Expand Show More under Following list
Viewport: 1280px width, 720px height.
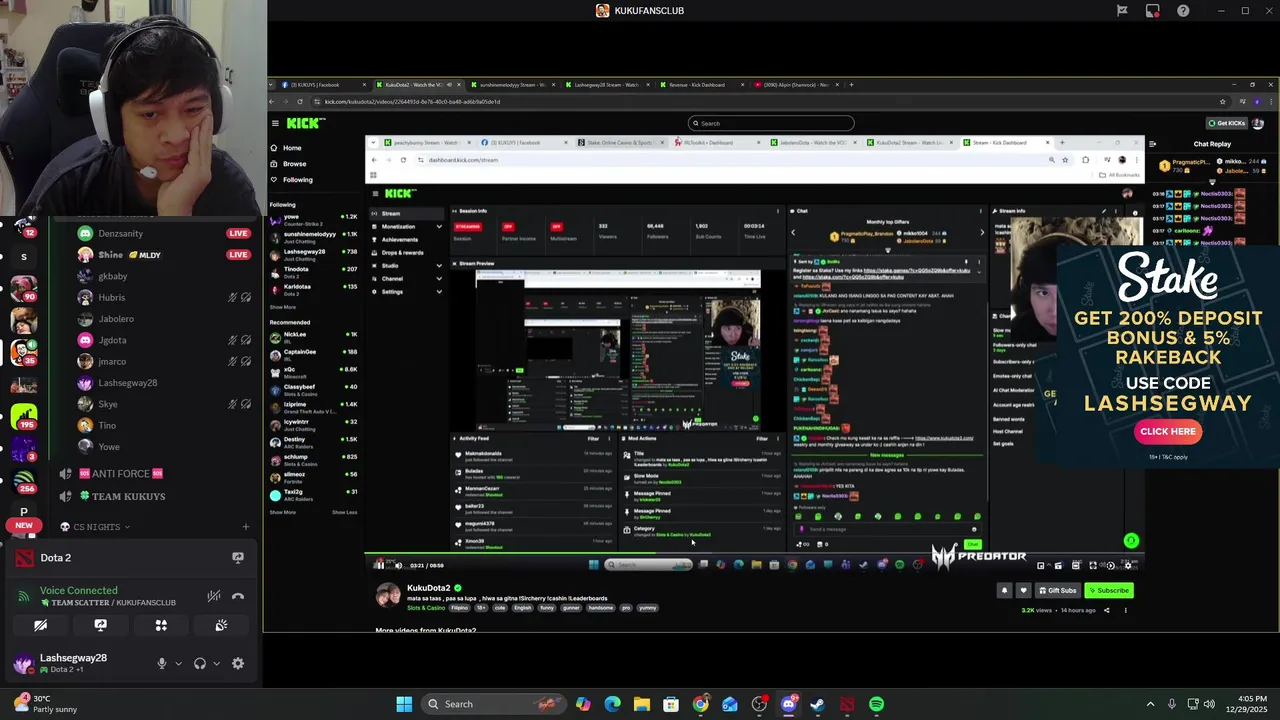[x=283, y=307]
